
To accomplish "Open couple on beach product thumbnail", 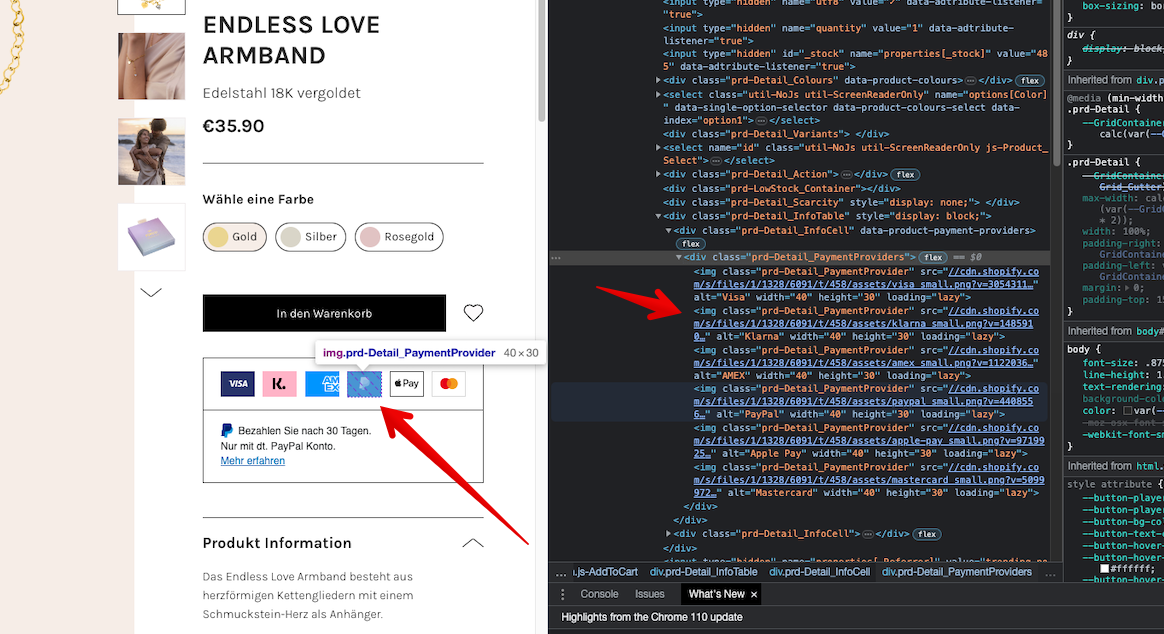I will click(151, 151).
